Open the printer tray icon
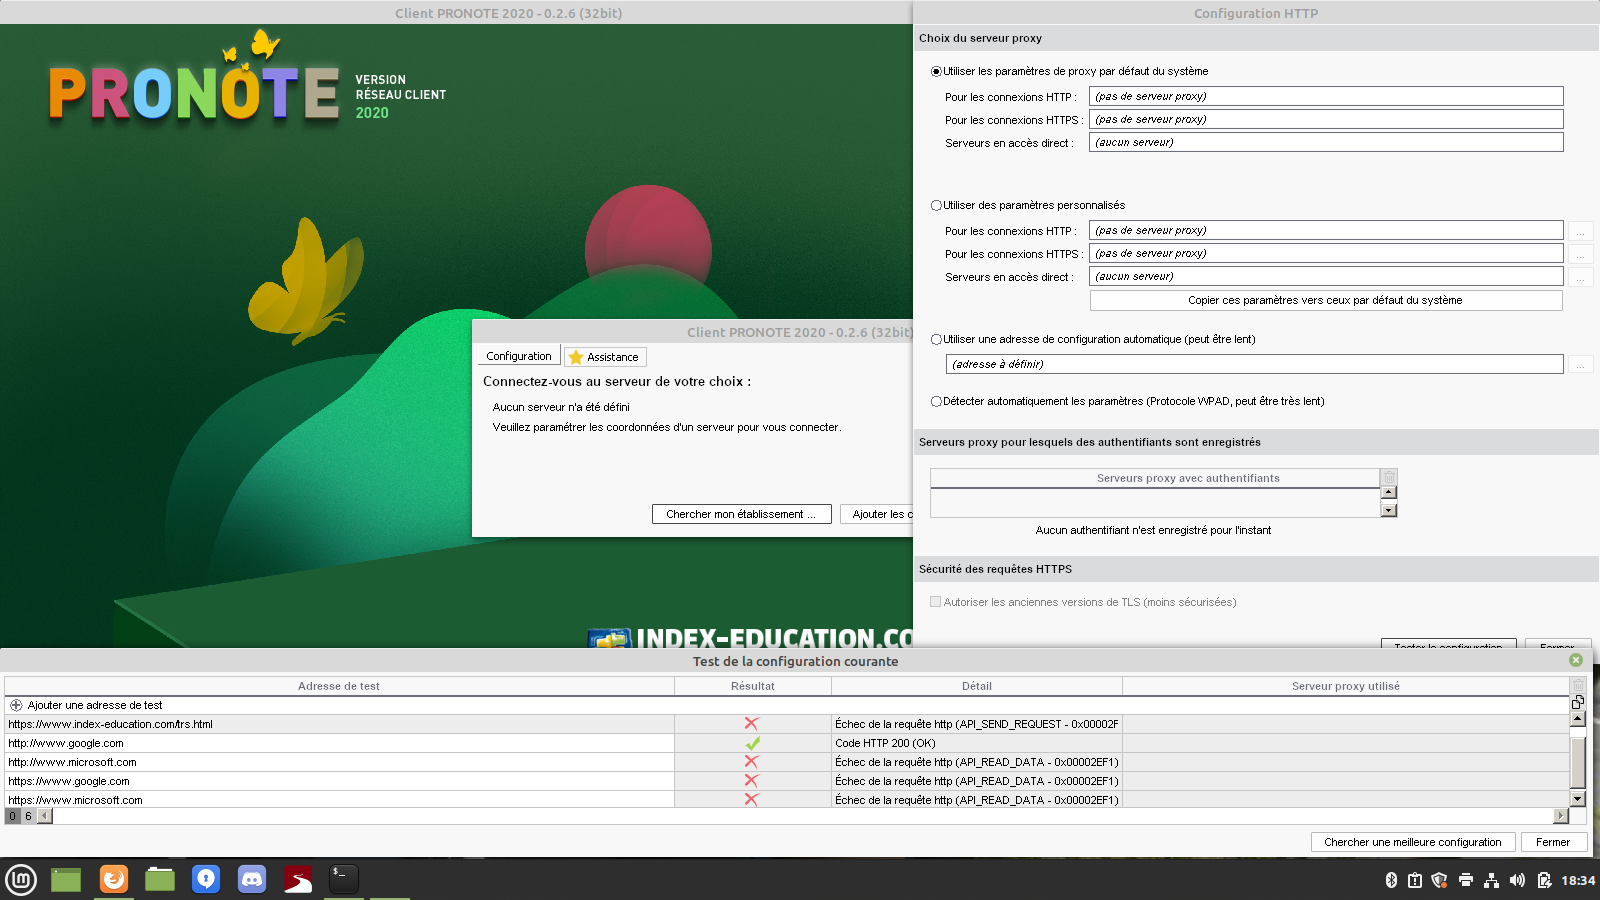 pyautogui.click(x=1466, y=880)
